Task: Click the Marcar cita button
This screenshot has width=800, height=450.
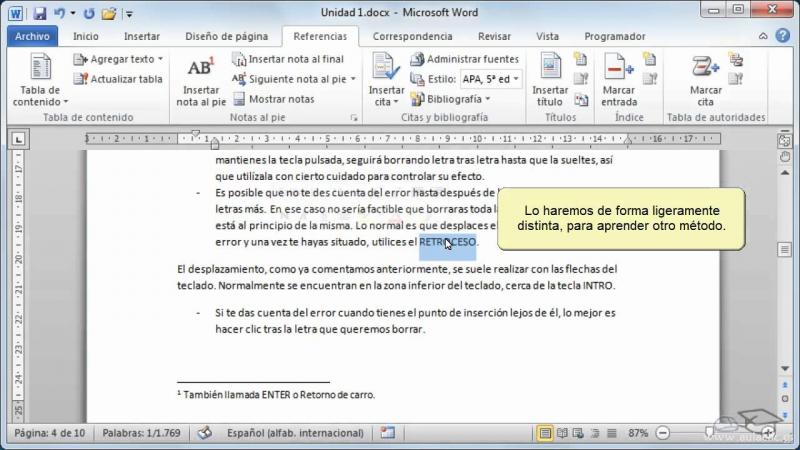Action: point(706,81)
